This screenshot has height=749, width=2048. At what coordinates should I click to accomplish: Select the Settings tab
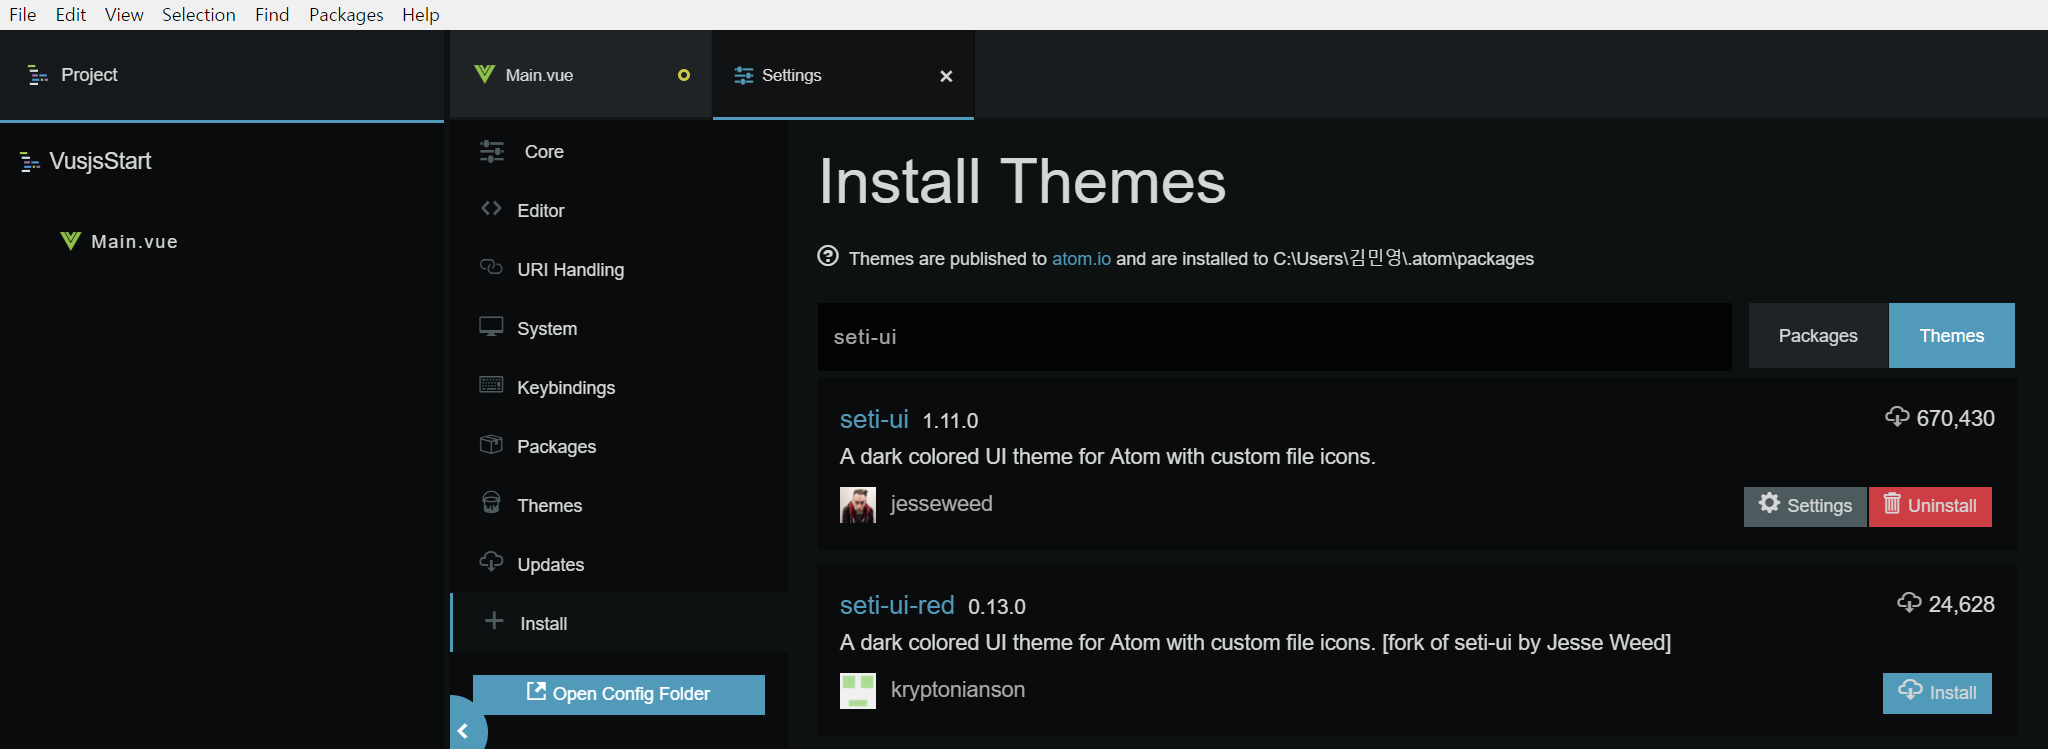click(x=843, y=75)
